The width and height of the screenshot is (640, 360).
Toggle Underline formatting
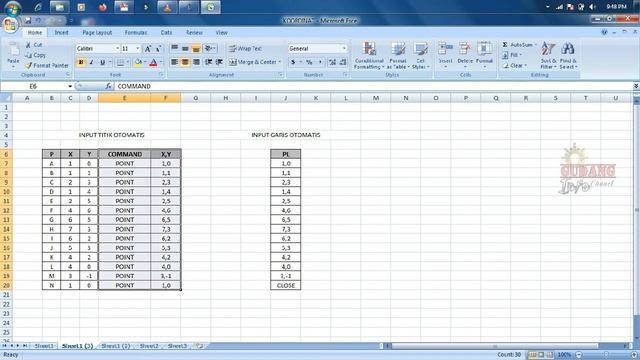(x=102, y=62)
